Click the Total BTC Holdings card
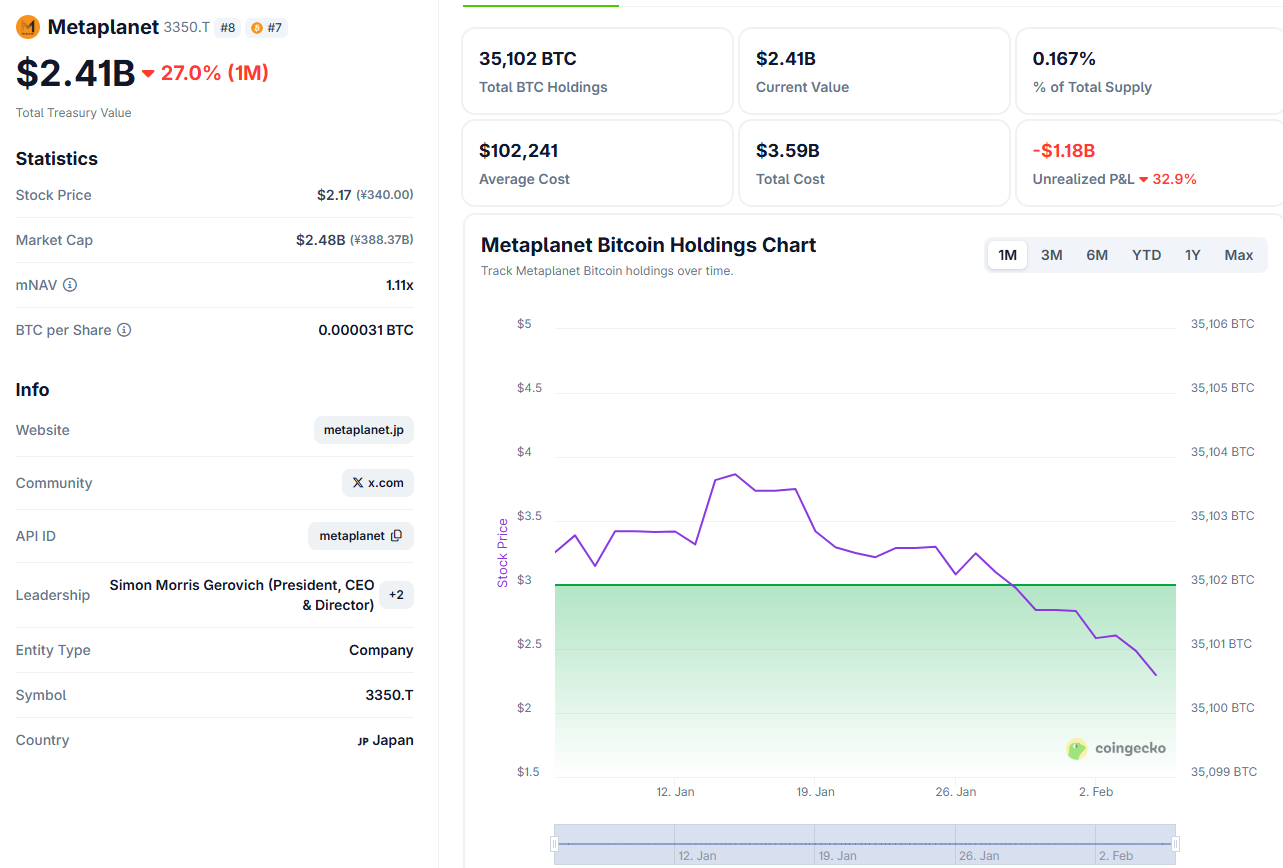This screenshot has height=868, width=1283. click(x=597, y=71)
